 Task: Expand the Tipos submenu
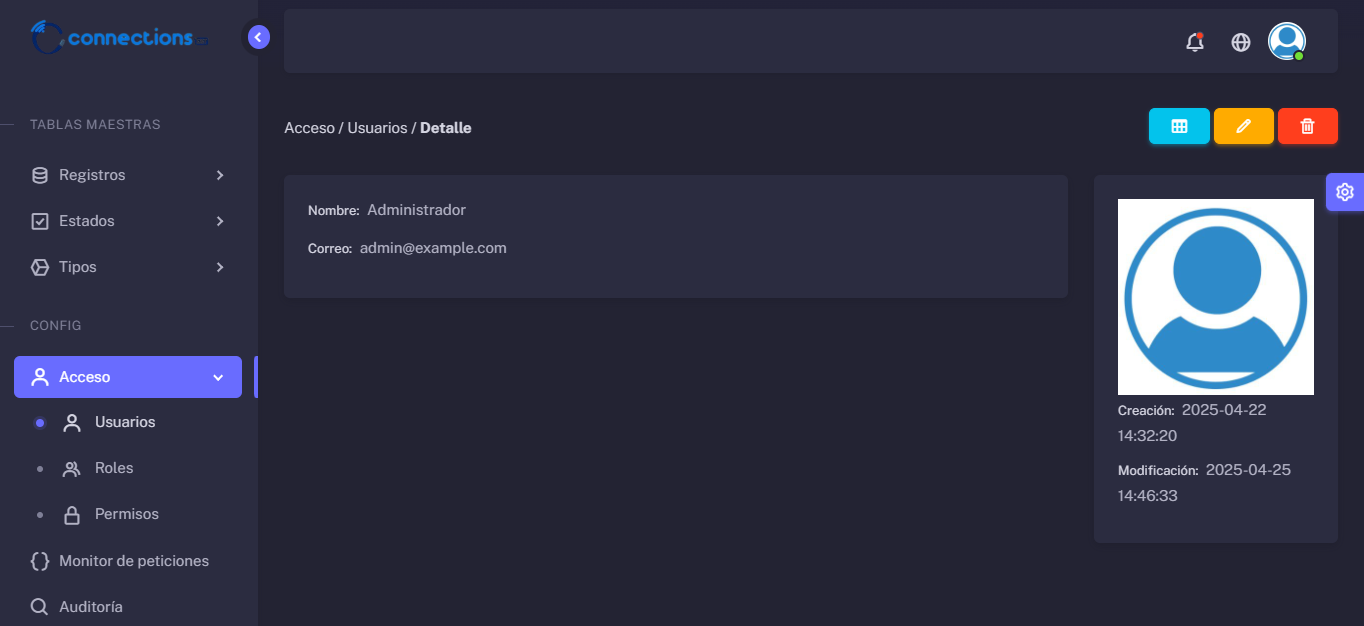128,267
